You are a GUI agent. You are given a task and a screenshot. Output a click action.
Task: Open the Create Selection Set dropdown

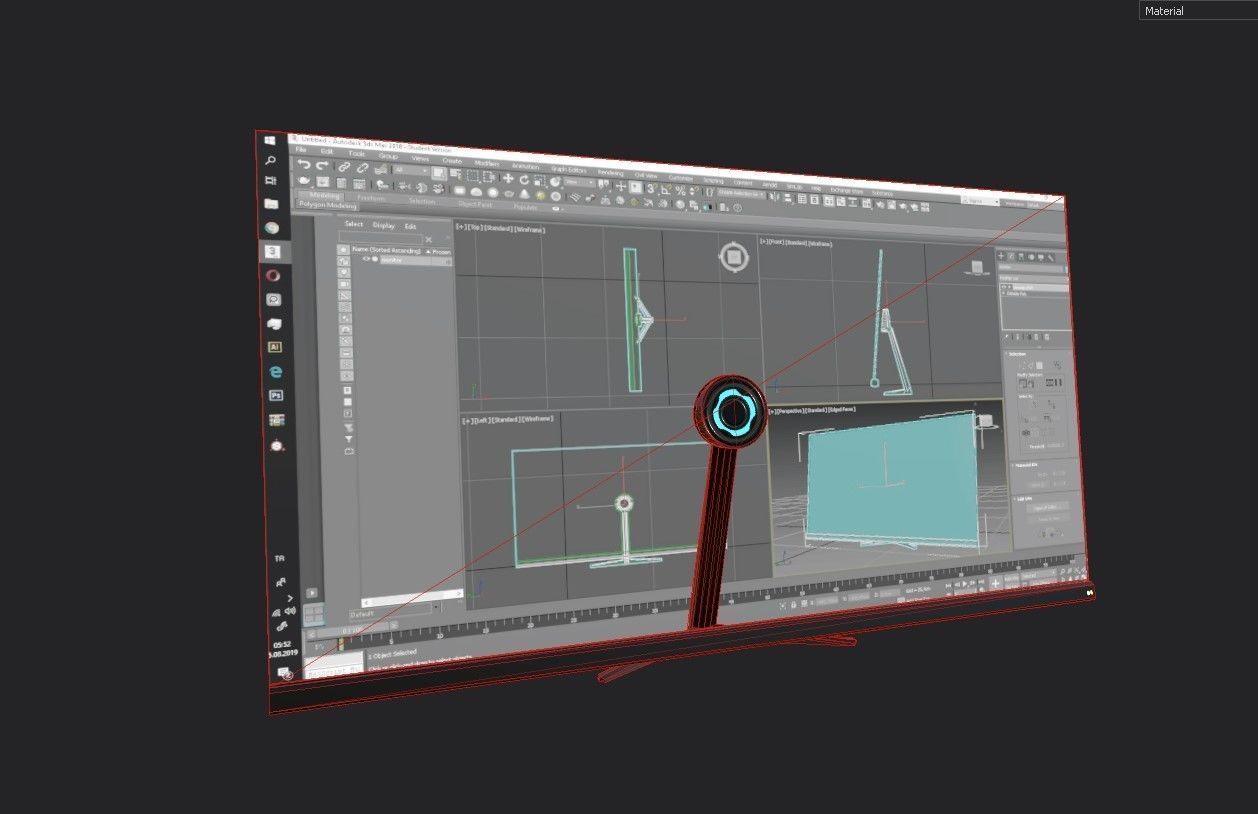pyautogui.click(x=740, y=194)
